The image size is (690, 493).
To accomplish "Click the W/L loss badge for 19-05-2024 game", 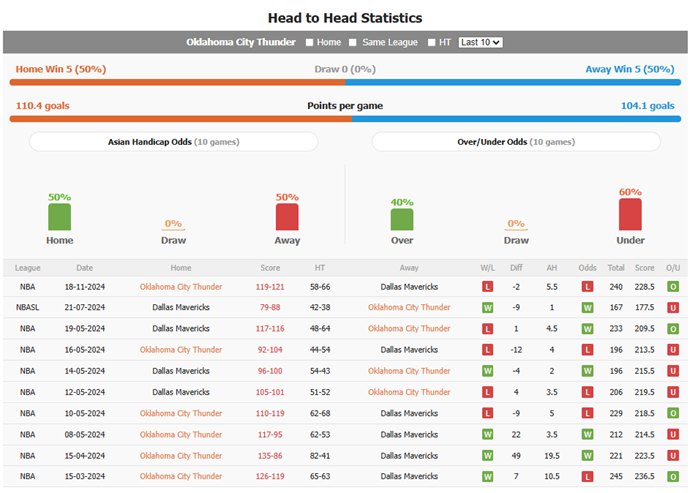I will click(487, 329).
